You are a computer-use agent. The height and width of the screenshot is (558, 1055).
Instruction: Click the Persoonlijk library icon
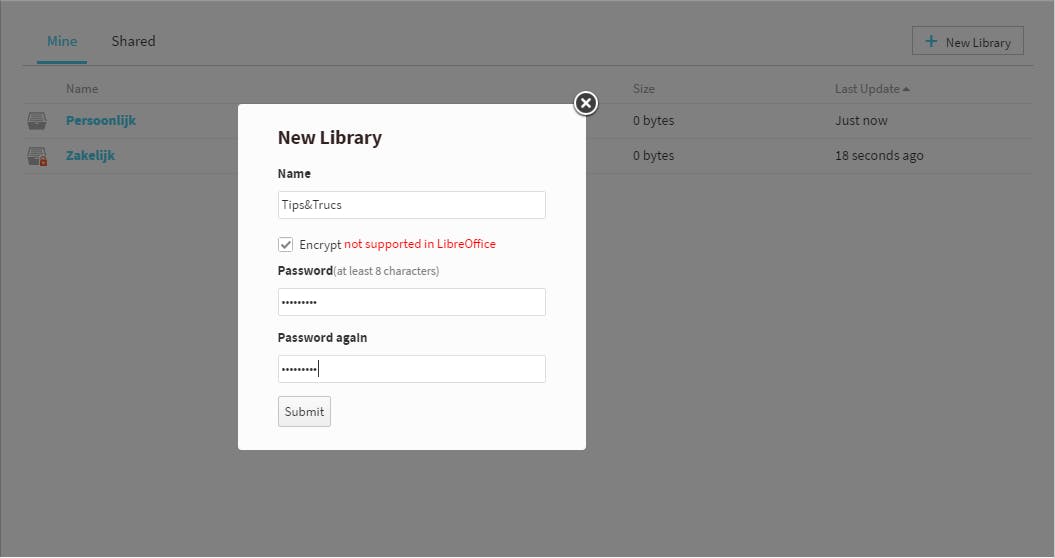click(x=37, y=121)
